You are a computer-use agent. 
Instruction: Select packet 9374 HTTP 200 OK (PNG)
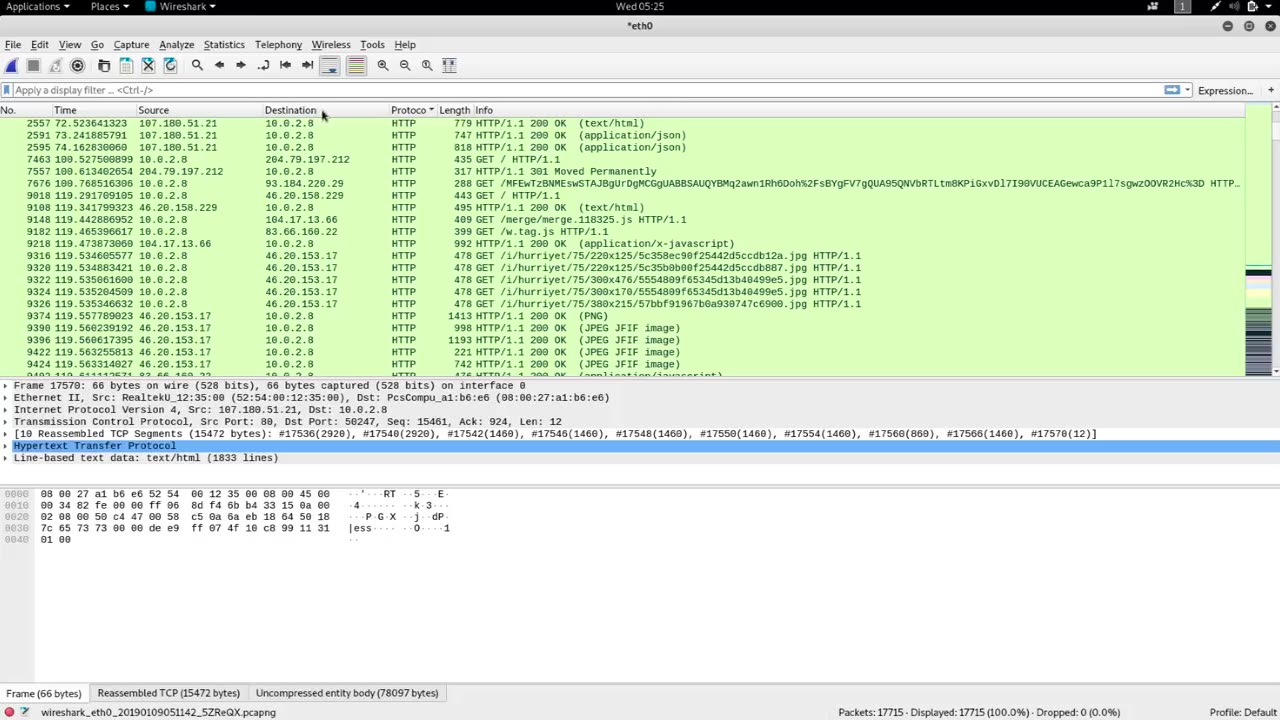[622, 316]
